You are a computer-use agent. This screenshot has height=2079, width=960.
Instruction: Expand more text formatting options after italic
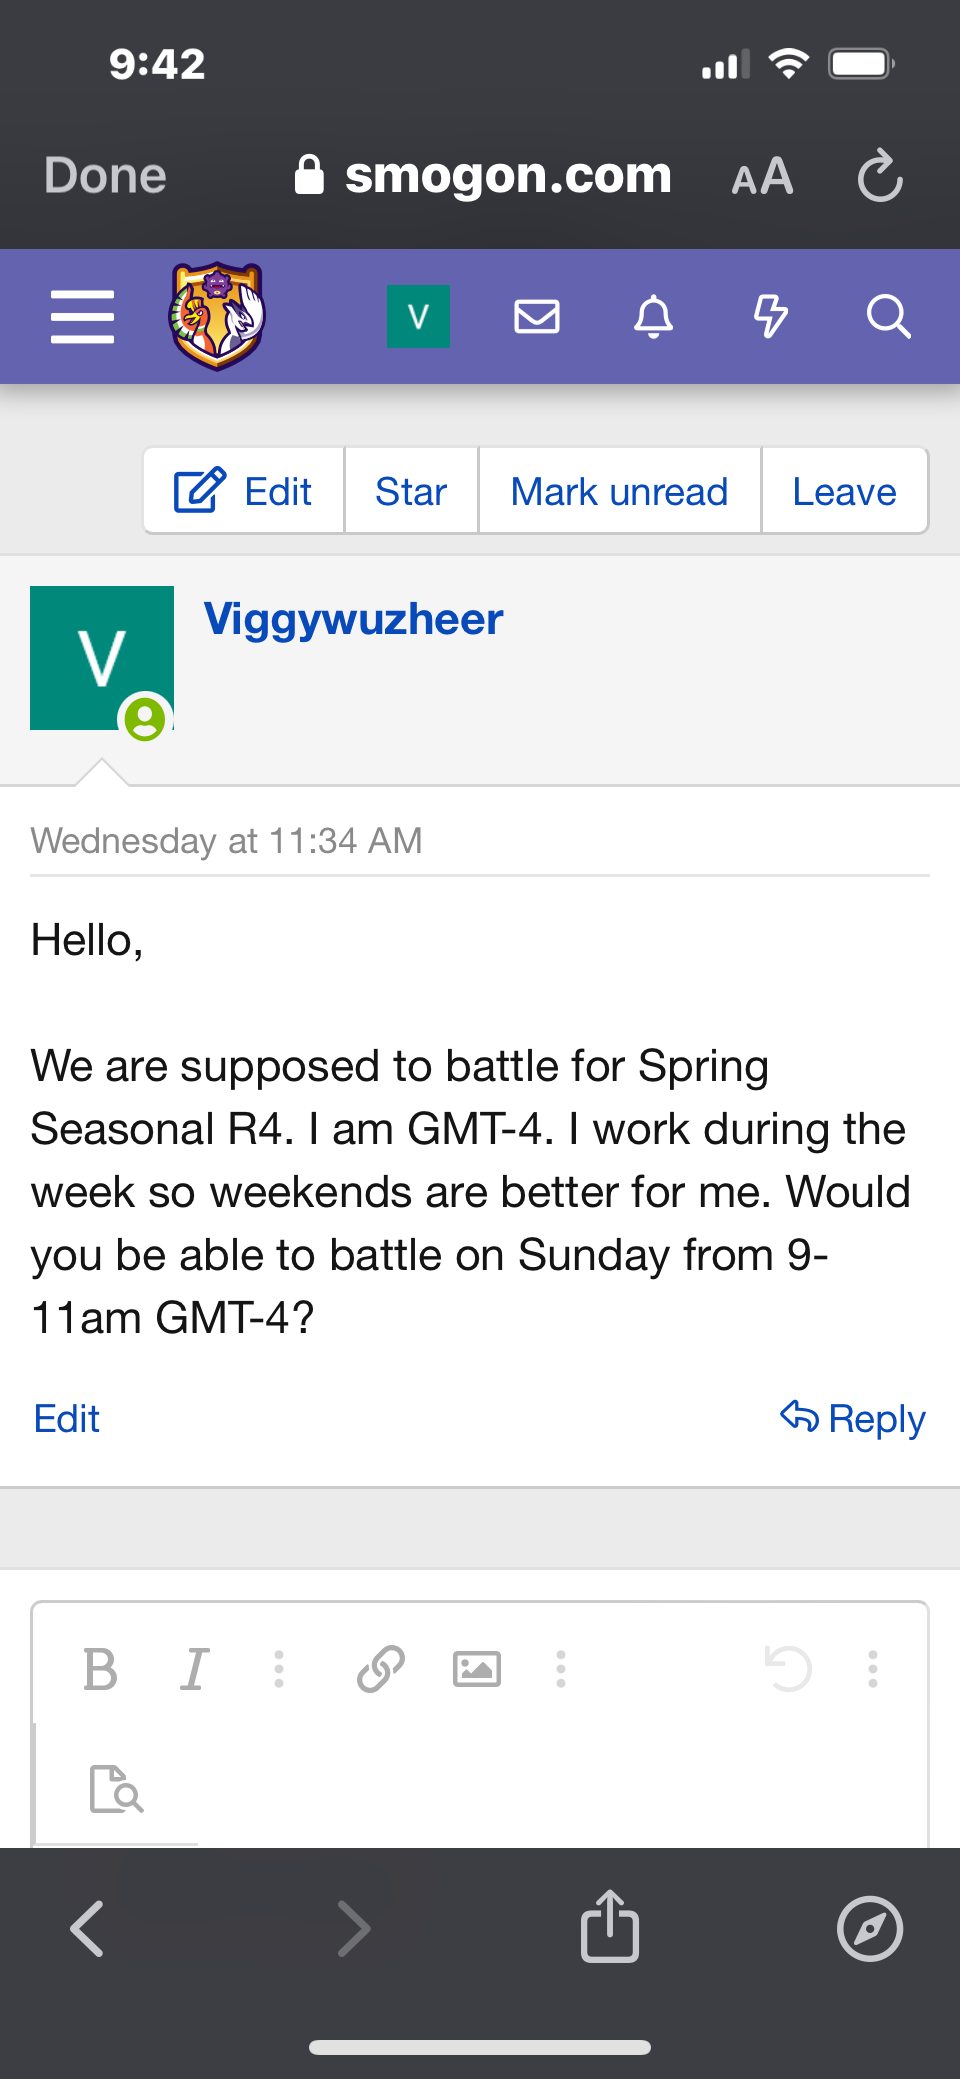click(x=279, y=1669)
